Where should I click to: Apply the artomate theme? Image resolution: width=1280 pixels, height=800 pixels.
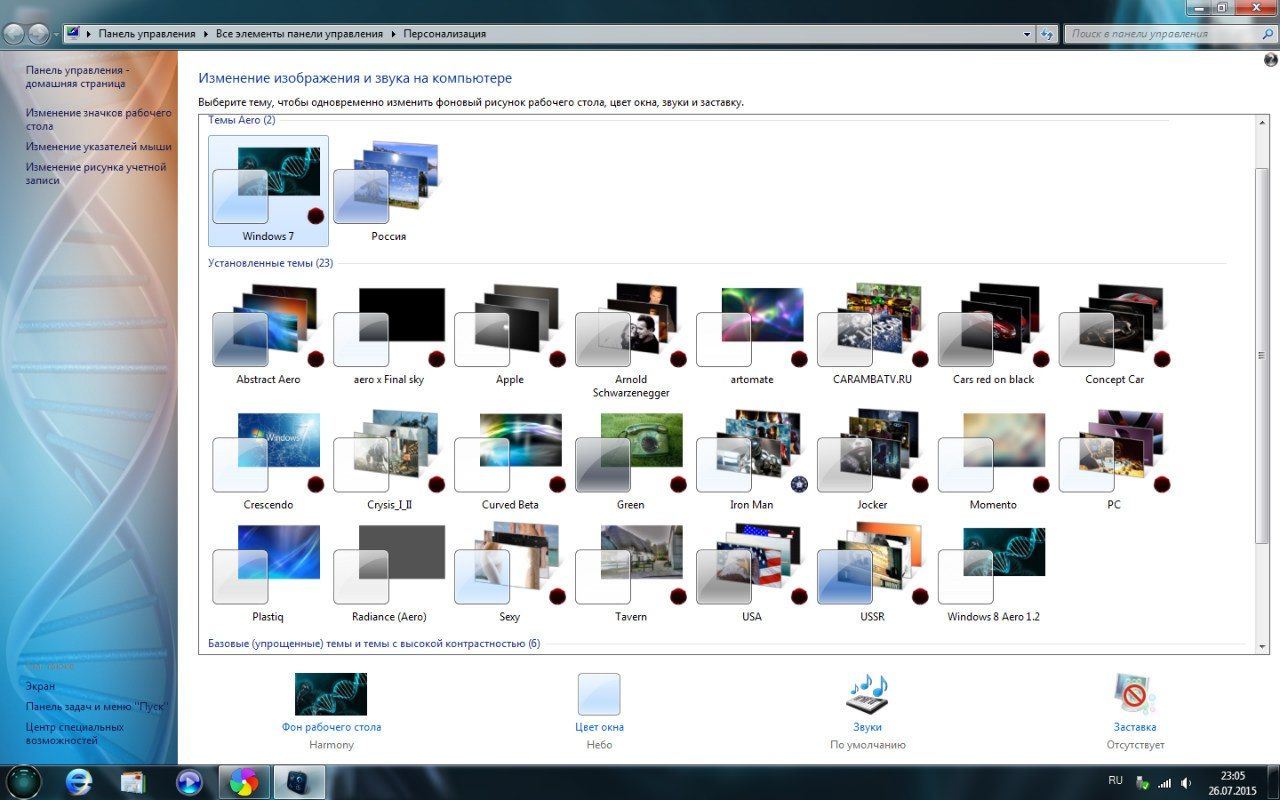pyautogui.click(x=752, y=334)
